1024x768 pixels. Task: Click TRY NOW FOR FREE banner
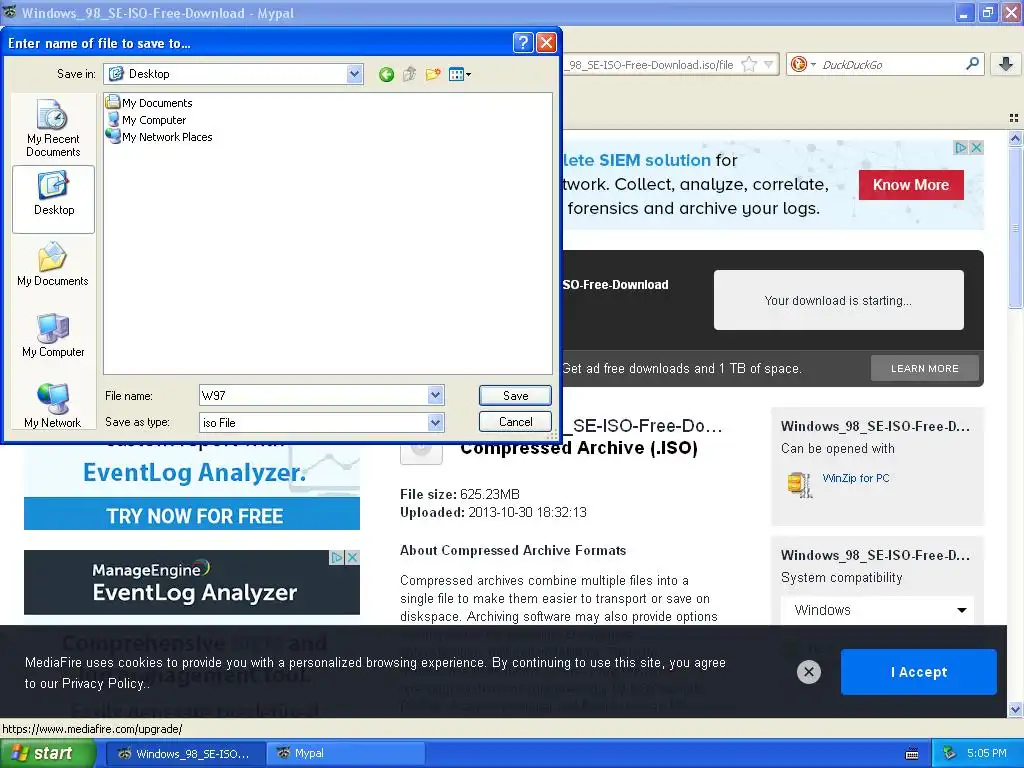pos(192,515)
